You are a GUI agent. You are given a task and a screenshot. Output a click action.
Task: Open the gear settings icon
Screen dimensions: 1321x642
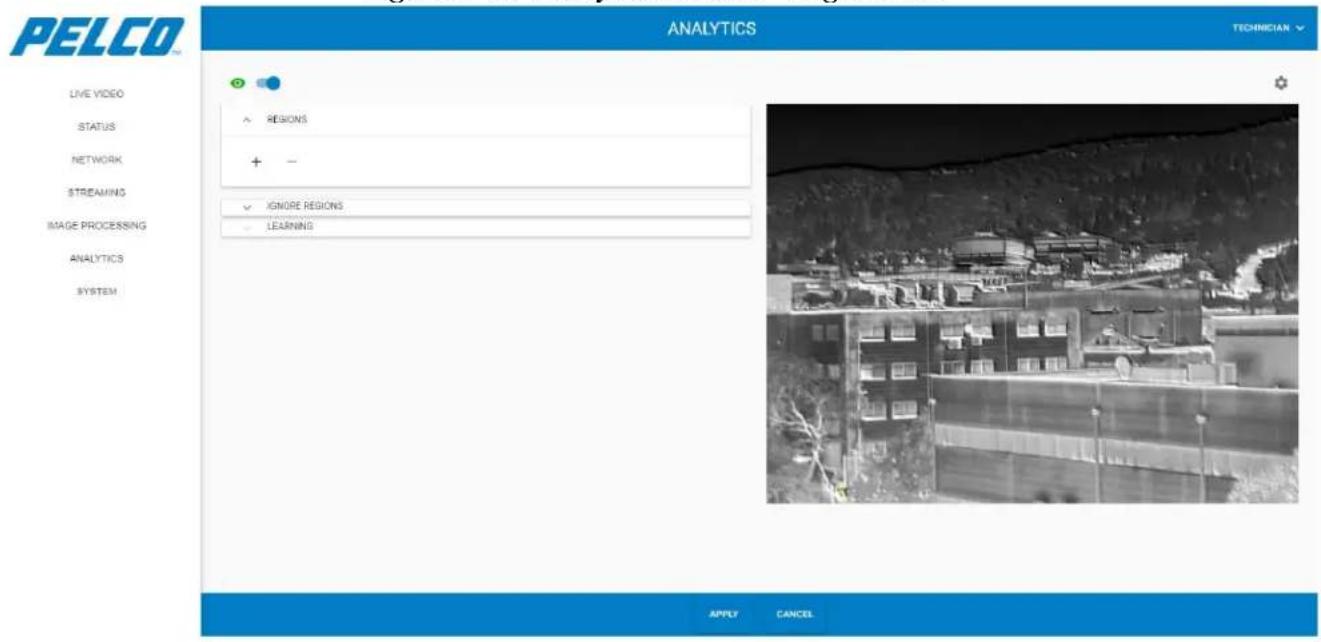coord(1280,83)
